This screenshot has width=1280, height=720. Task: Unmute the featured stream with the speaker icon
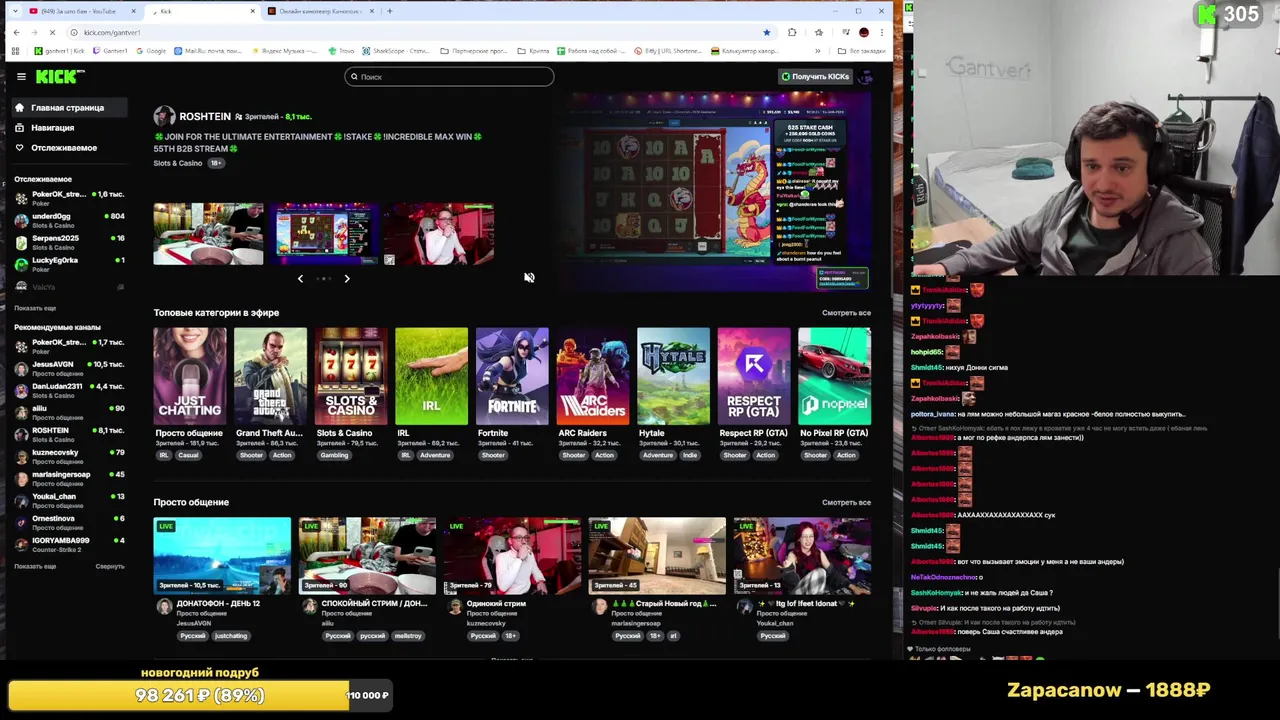tap(529, 278)
